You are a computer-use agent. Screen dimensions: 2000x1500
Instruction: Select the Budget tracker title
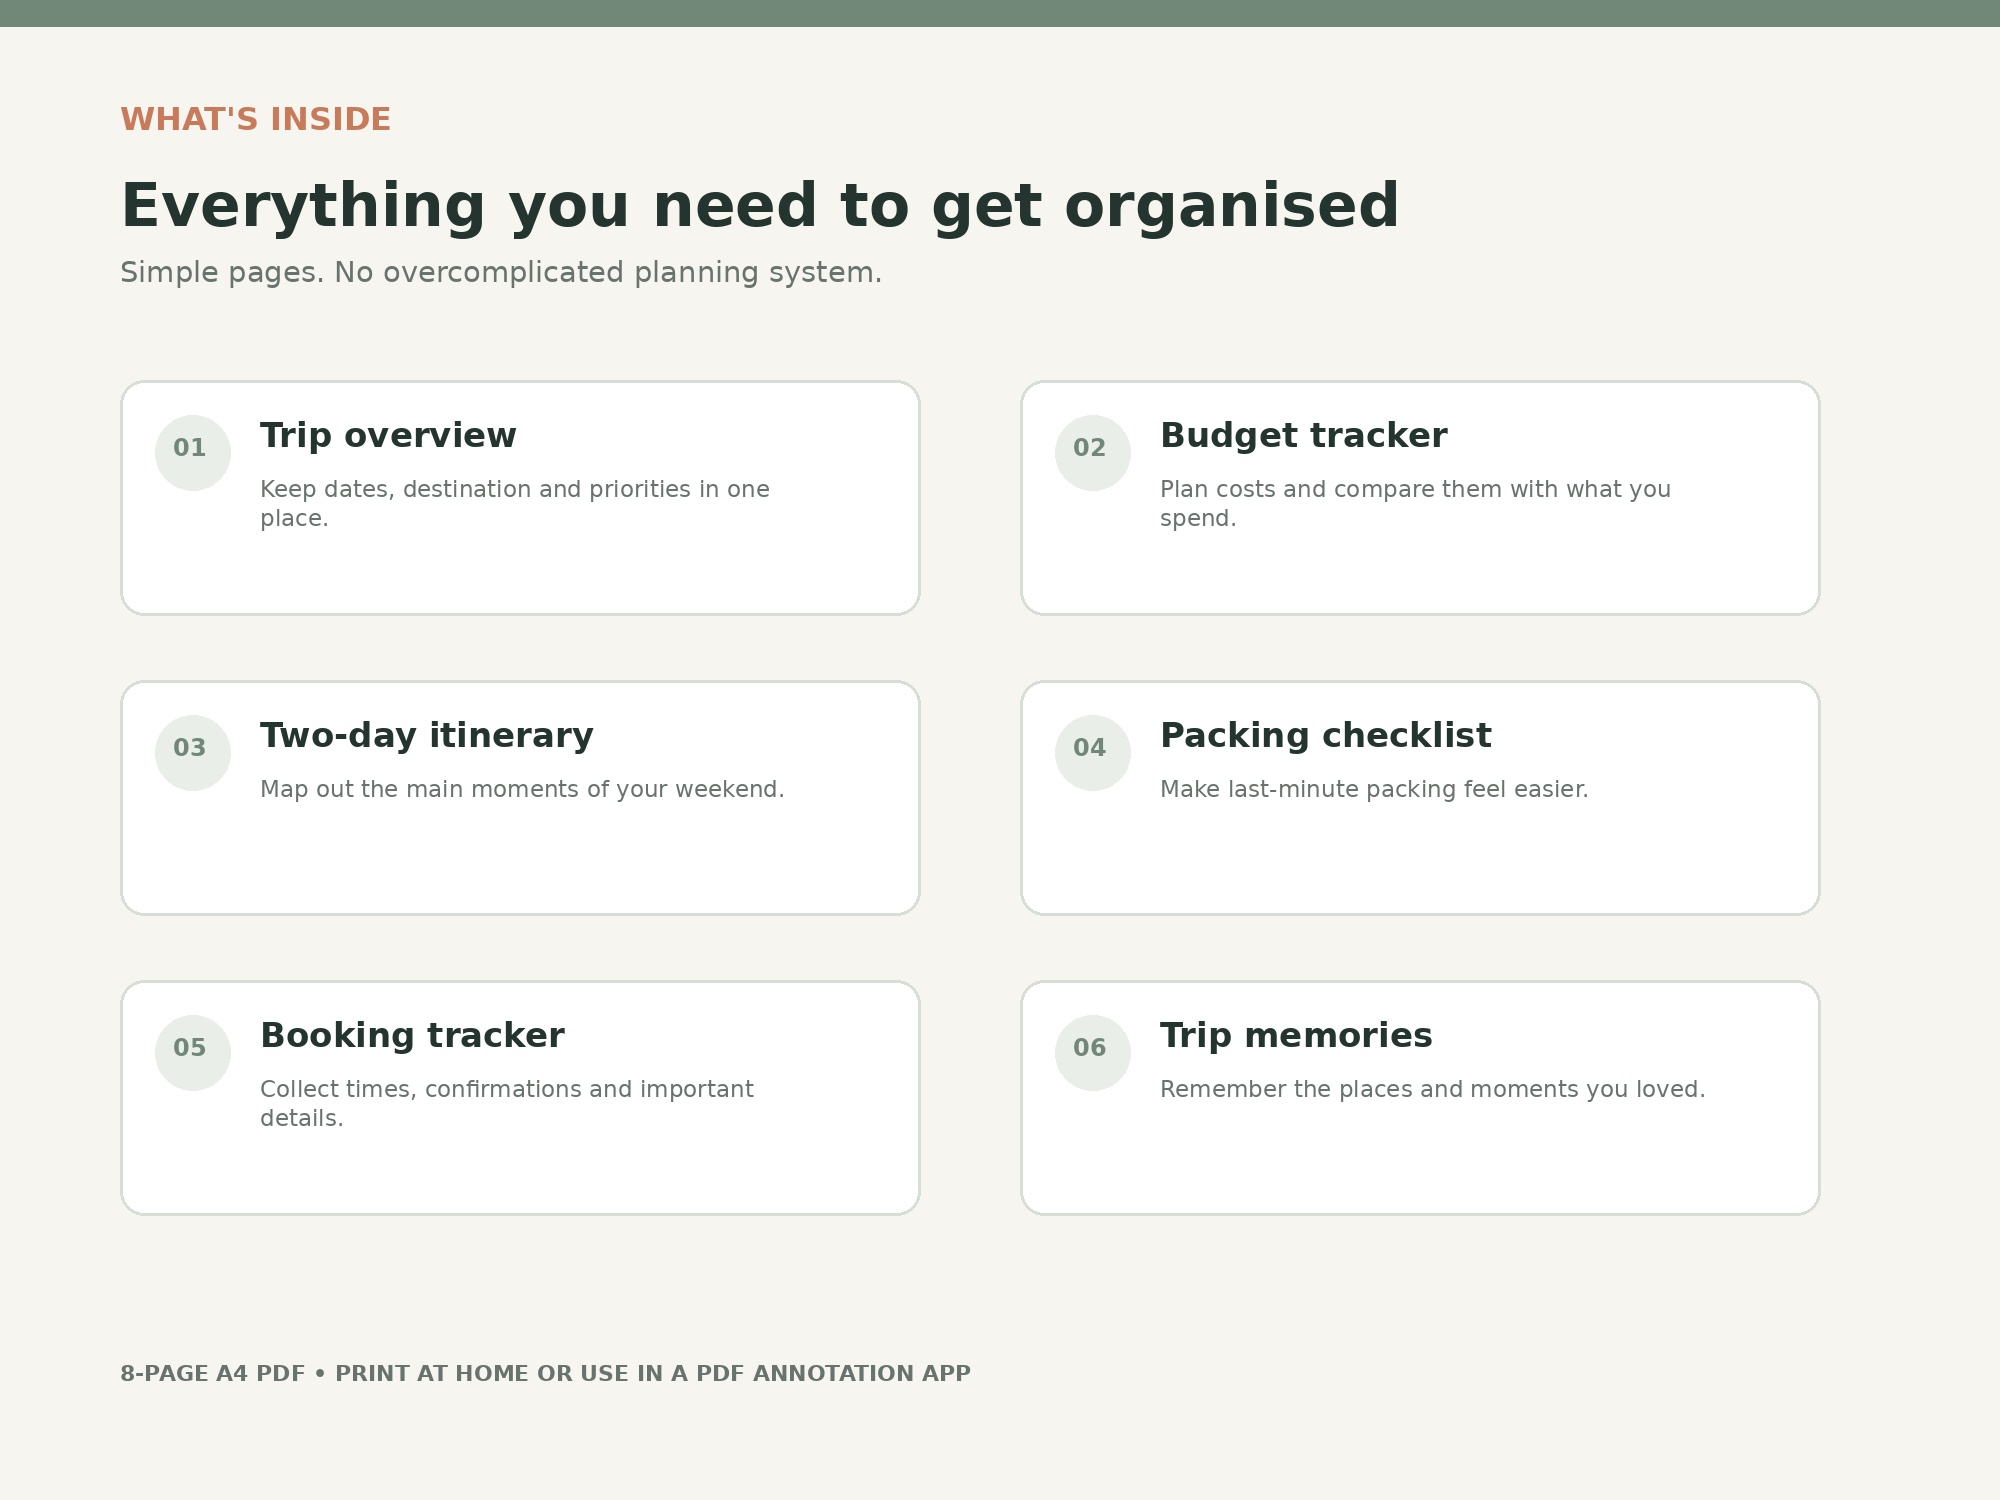coord(1304,436)
